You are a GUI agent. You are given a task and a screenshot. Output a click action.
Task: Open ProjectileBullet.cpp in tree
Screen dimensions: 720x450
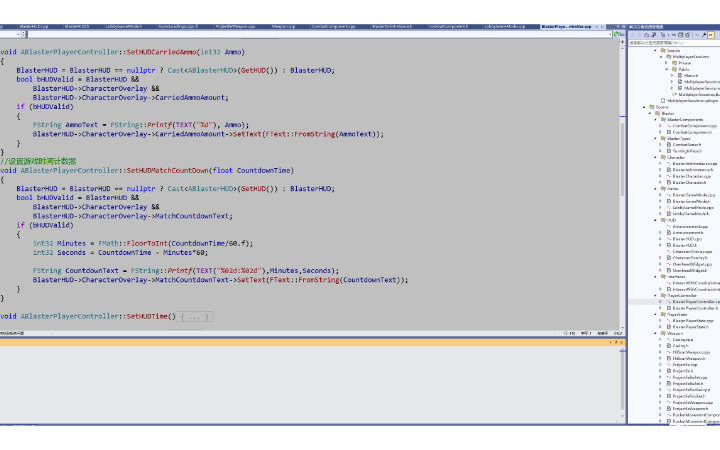tap(690, 377)
